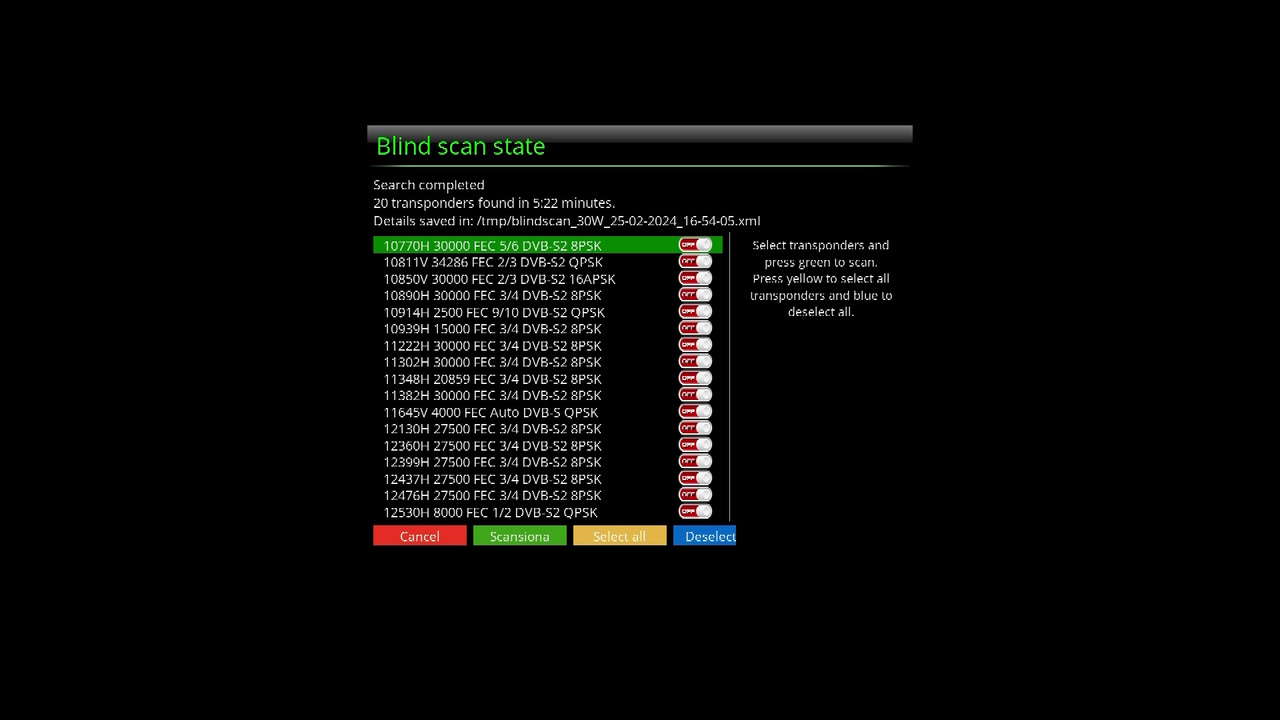Enable the 11348H 20859 transponder switch
Screen dimensions: 1280x720
[x=695, y=378]
